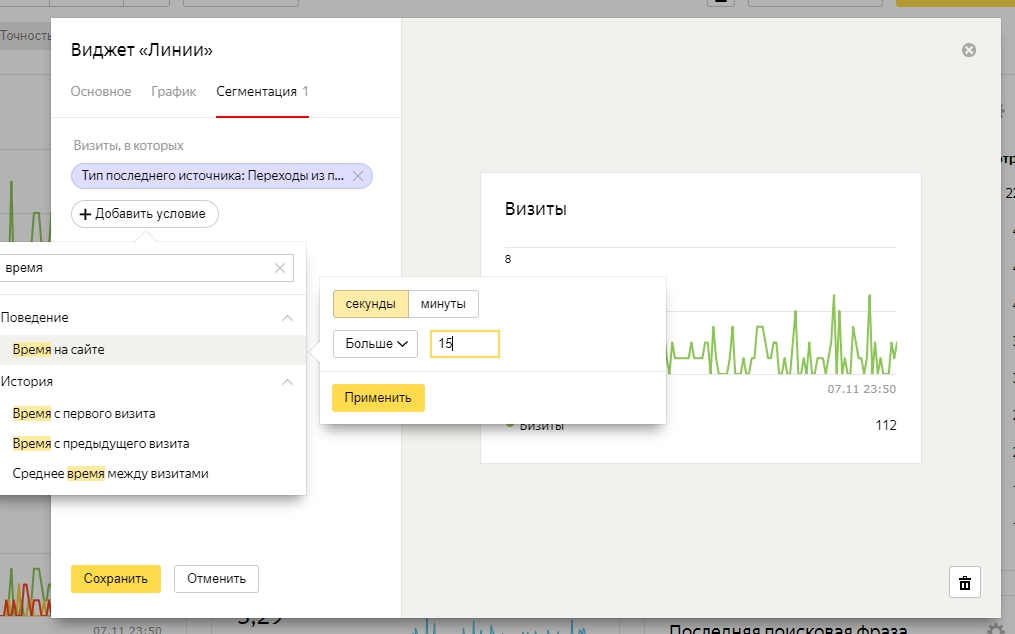Click 'Добавить условие' button
The height and width of the screenshot is (634, 1015).
145,214
